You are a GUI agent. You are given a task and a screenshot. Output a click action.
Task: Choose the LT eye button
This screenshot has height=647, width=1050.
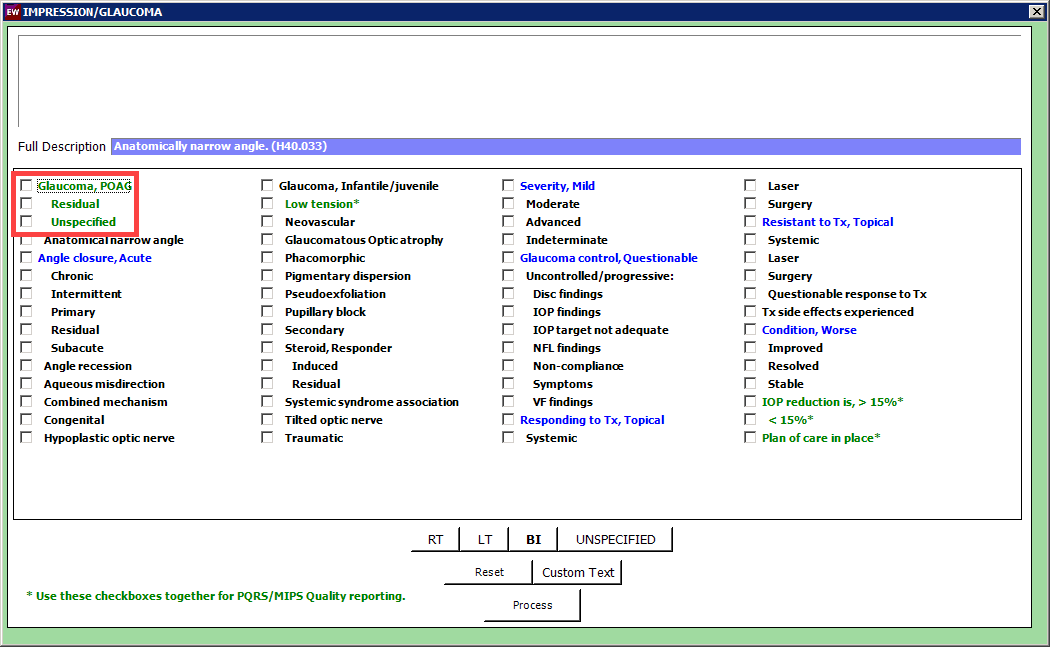(484, 539)
